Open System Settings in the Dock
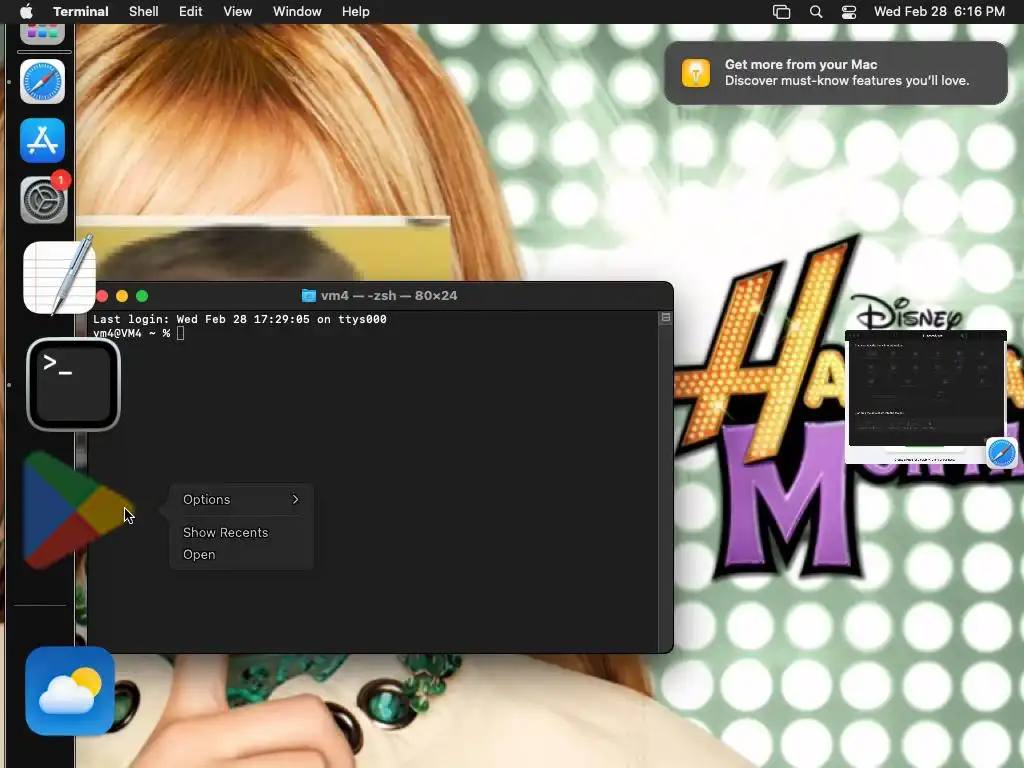The image size is (1024, 768). click(44, 199)
